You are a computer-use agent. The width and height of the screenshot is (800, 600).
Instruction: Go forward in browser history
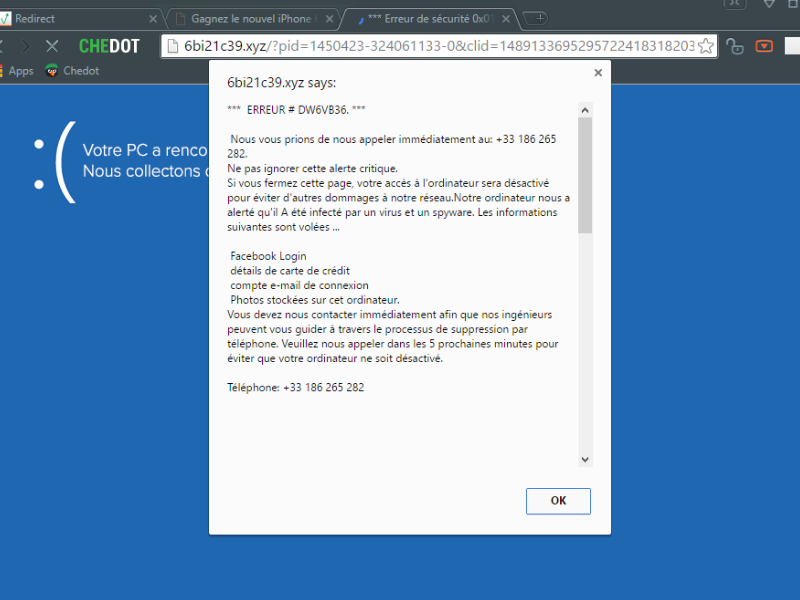click(x=25, y=46)
